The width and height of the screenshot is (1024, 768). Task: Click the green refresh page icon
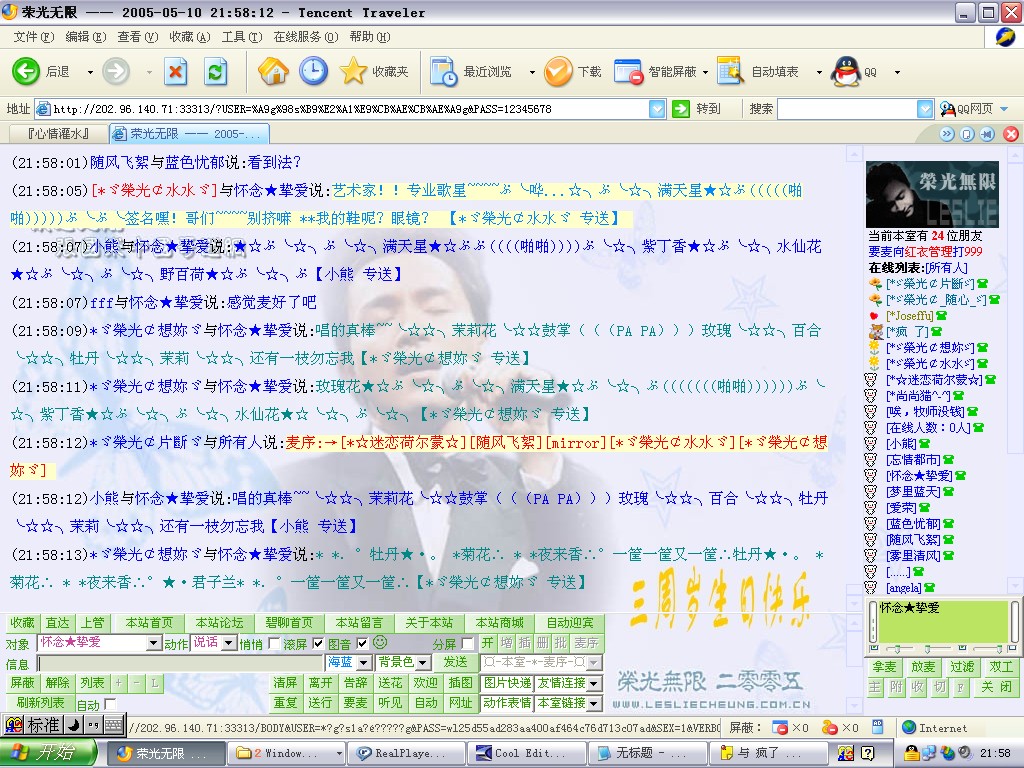pos(216,71)
